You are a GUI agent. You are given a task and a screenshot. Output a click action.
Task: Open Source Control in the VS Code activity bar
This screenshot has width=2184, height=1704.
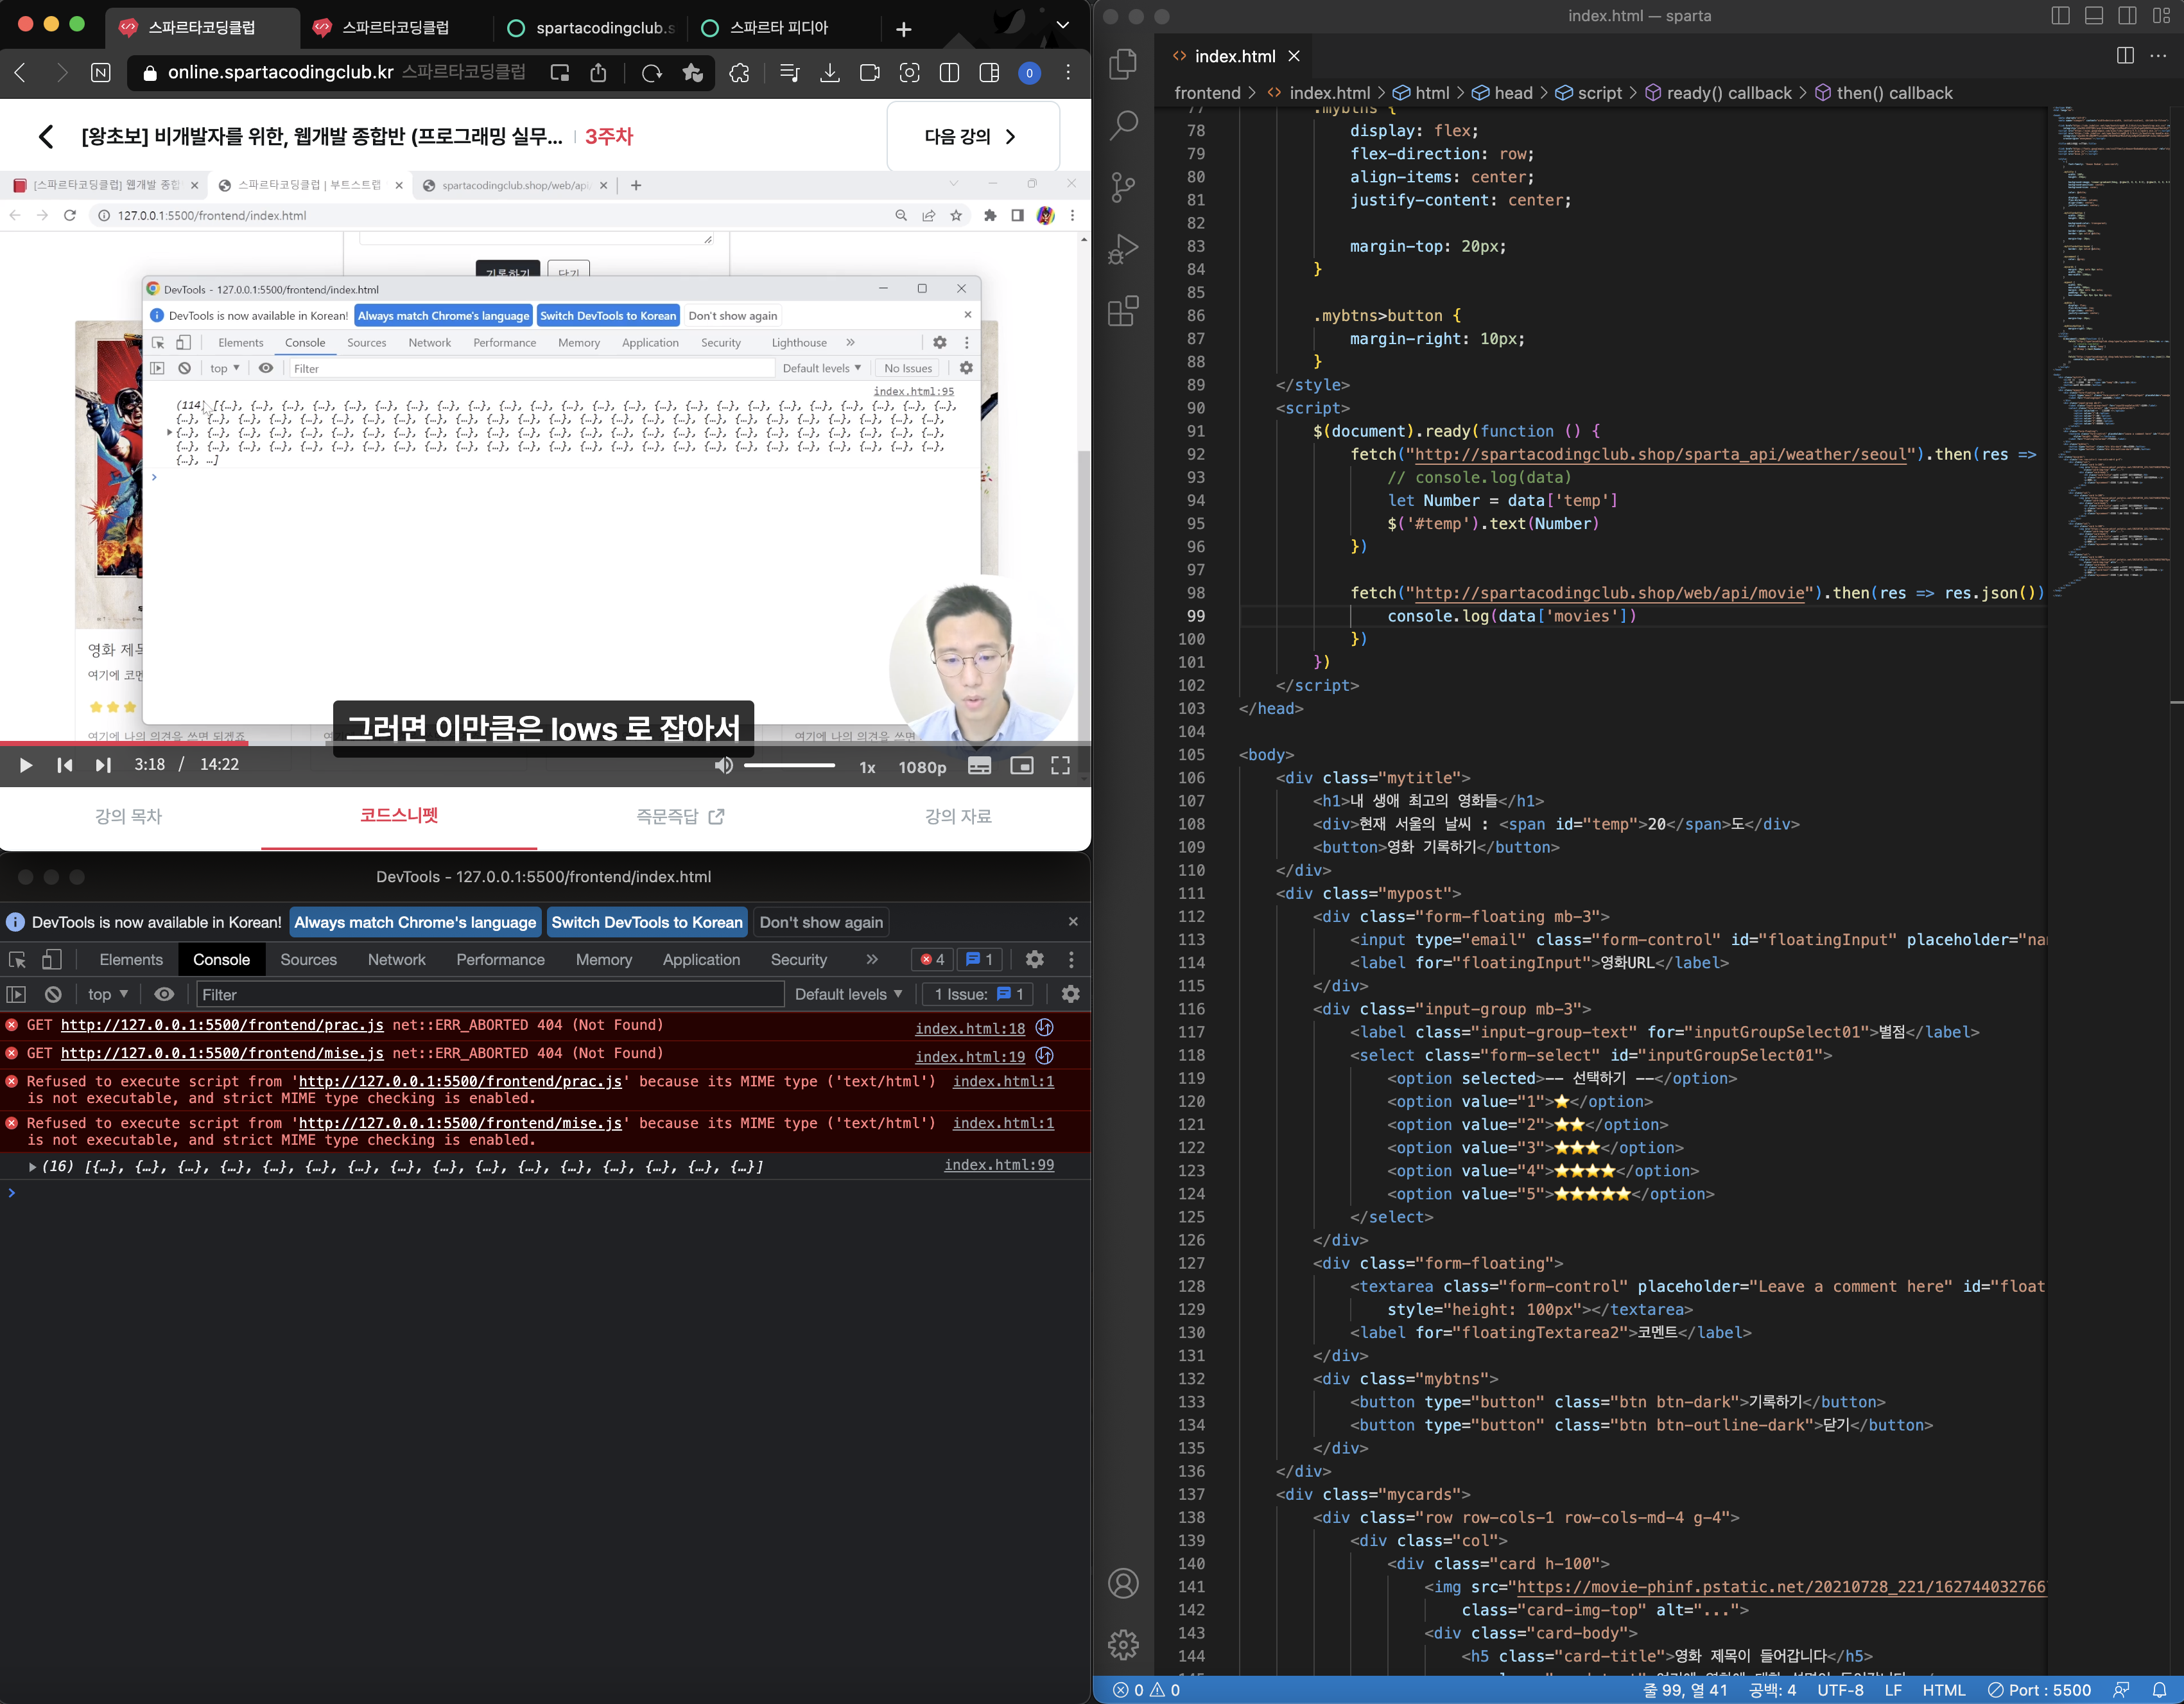tap(1123, 187)
